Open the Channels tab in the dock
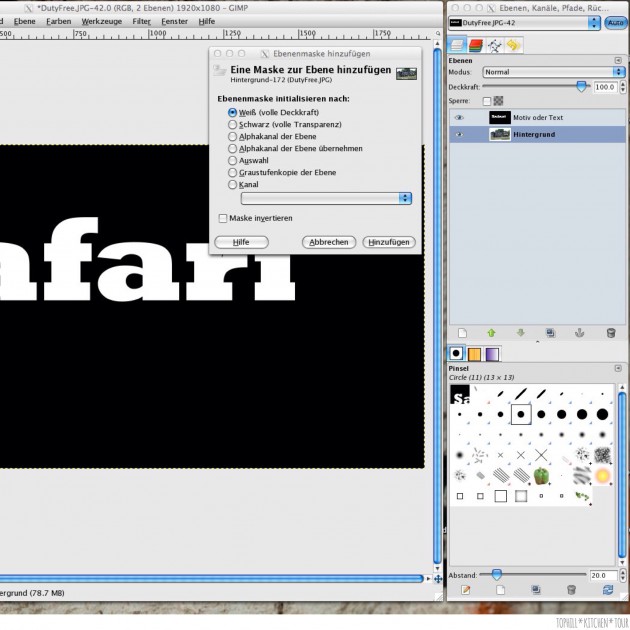630x630 pixels. pos(476,45)
